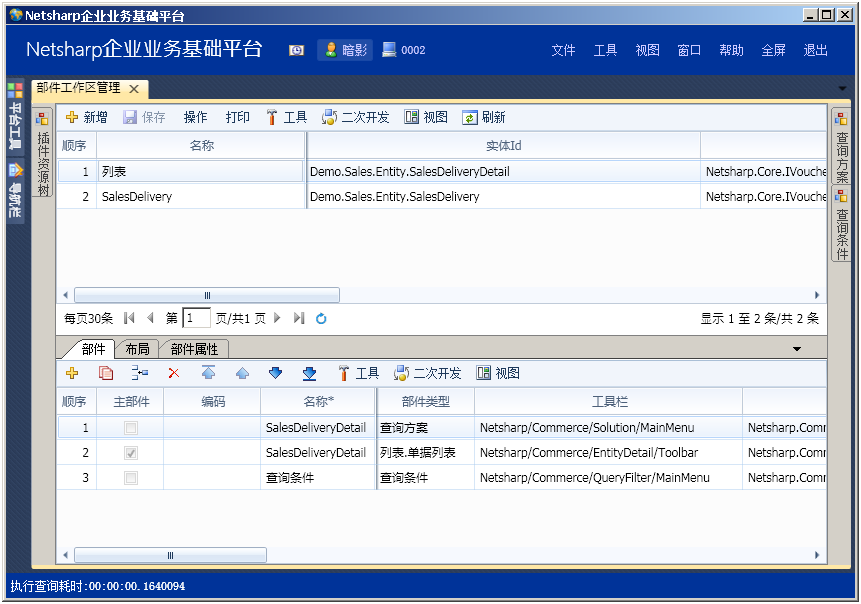Click 退出 to exit
The height and width of the screenshot is (604, 861).
(815, 50)
